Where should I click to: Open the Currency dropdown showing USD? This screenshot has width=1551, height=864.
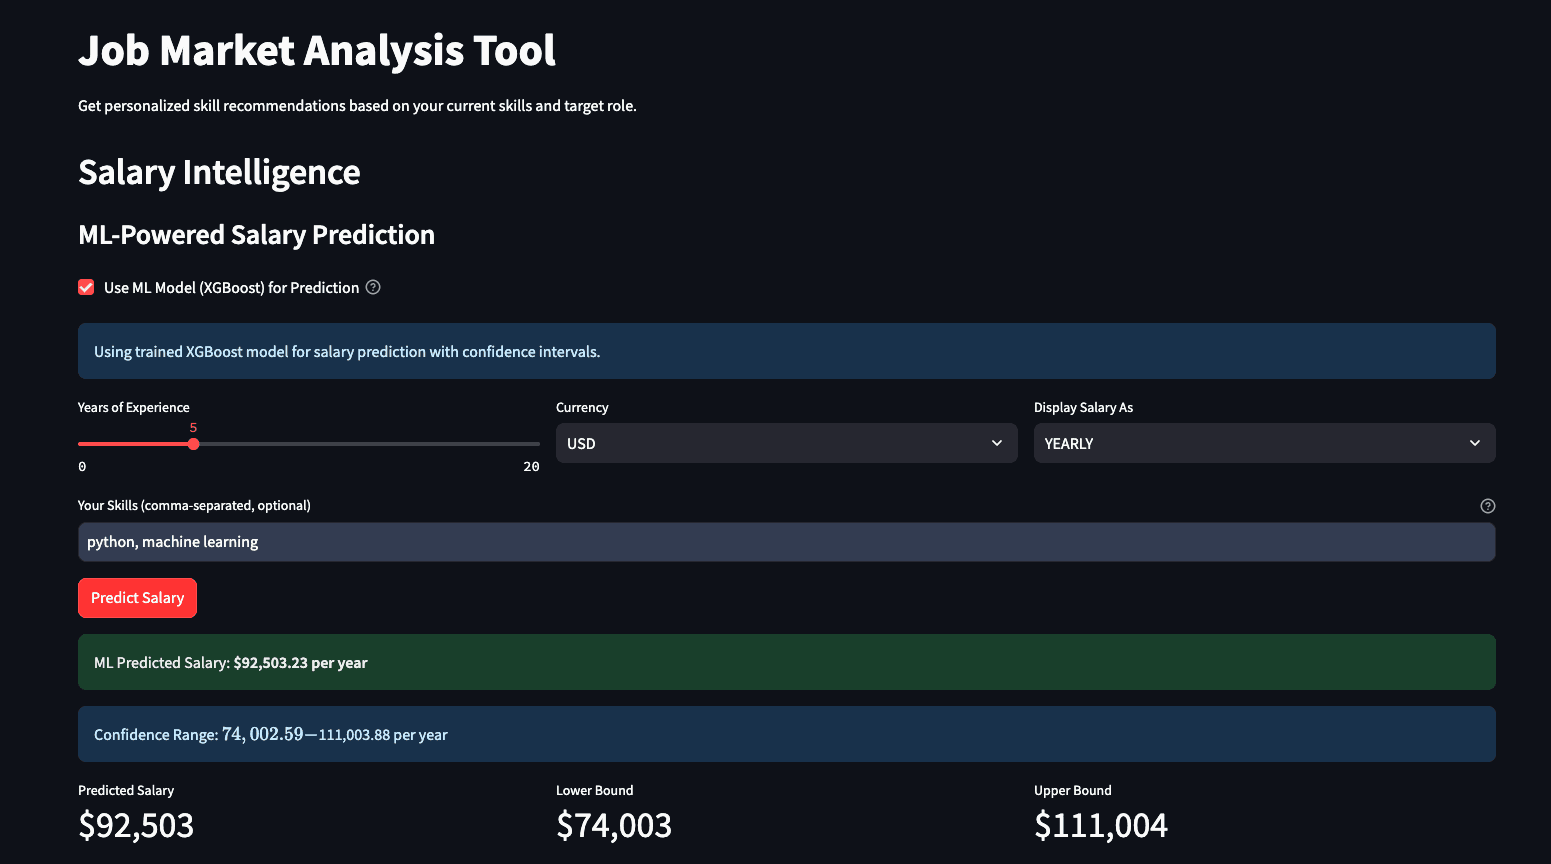pyautogui.click(x=787, y=443)
